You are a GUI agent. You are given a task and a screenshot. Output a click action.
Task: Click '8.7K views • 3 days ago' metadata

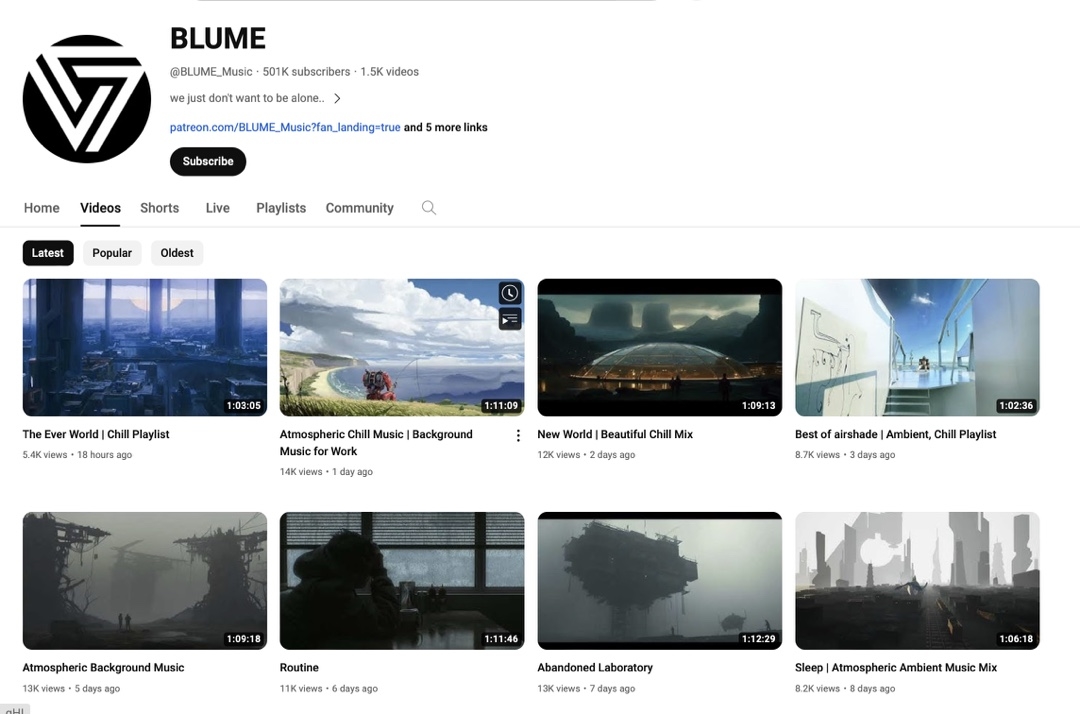click(x=845, y=455)
